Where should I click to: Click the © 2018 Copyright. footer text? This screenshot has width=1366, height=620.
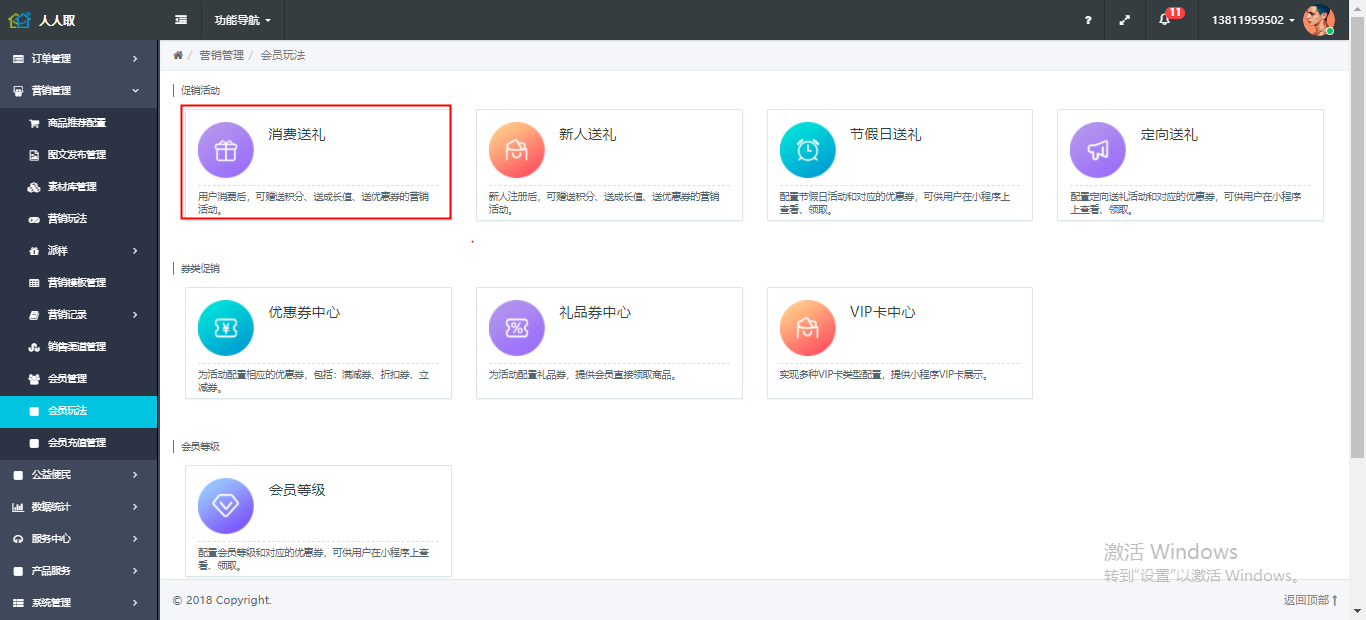click(222, 600)
